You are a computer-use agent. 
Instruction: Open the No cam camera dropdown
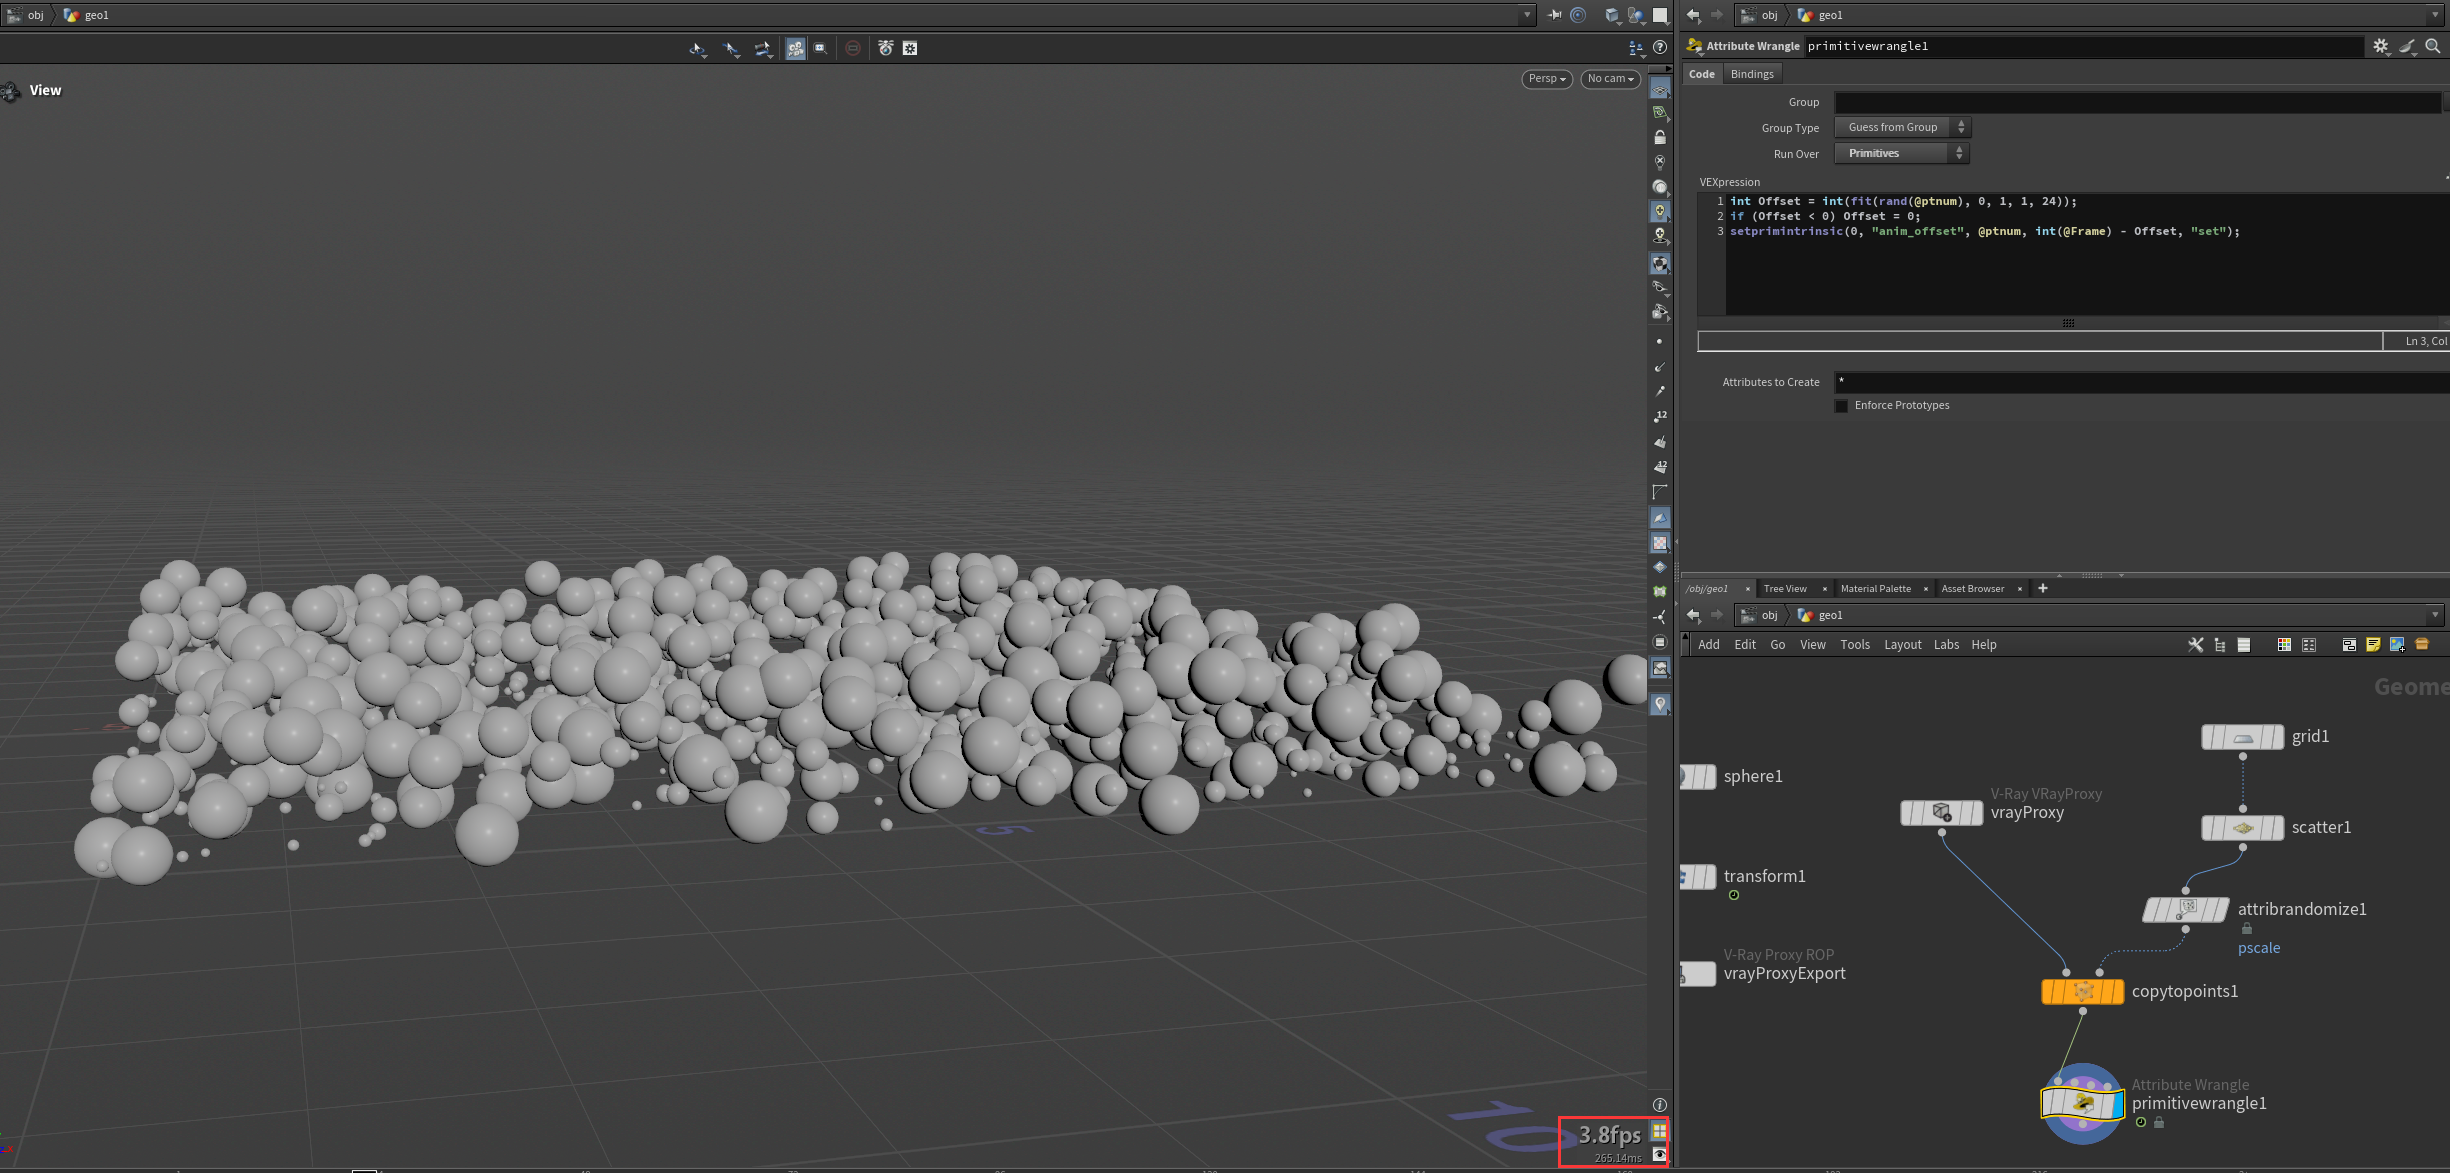pos(1610,79)
